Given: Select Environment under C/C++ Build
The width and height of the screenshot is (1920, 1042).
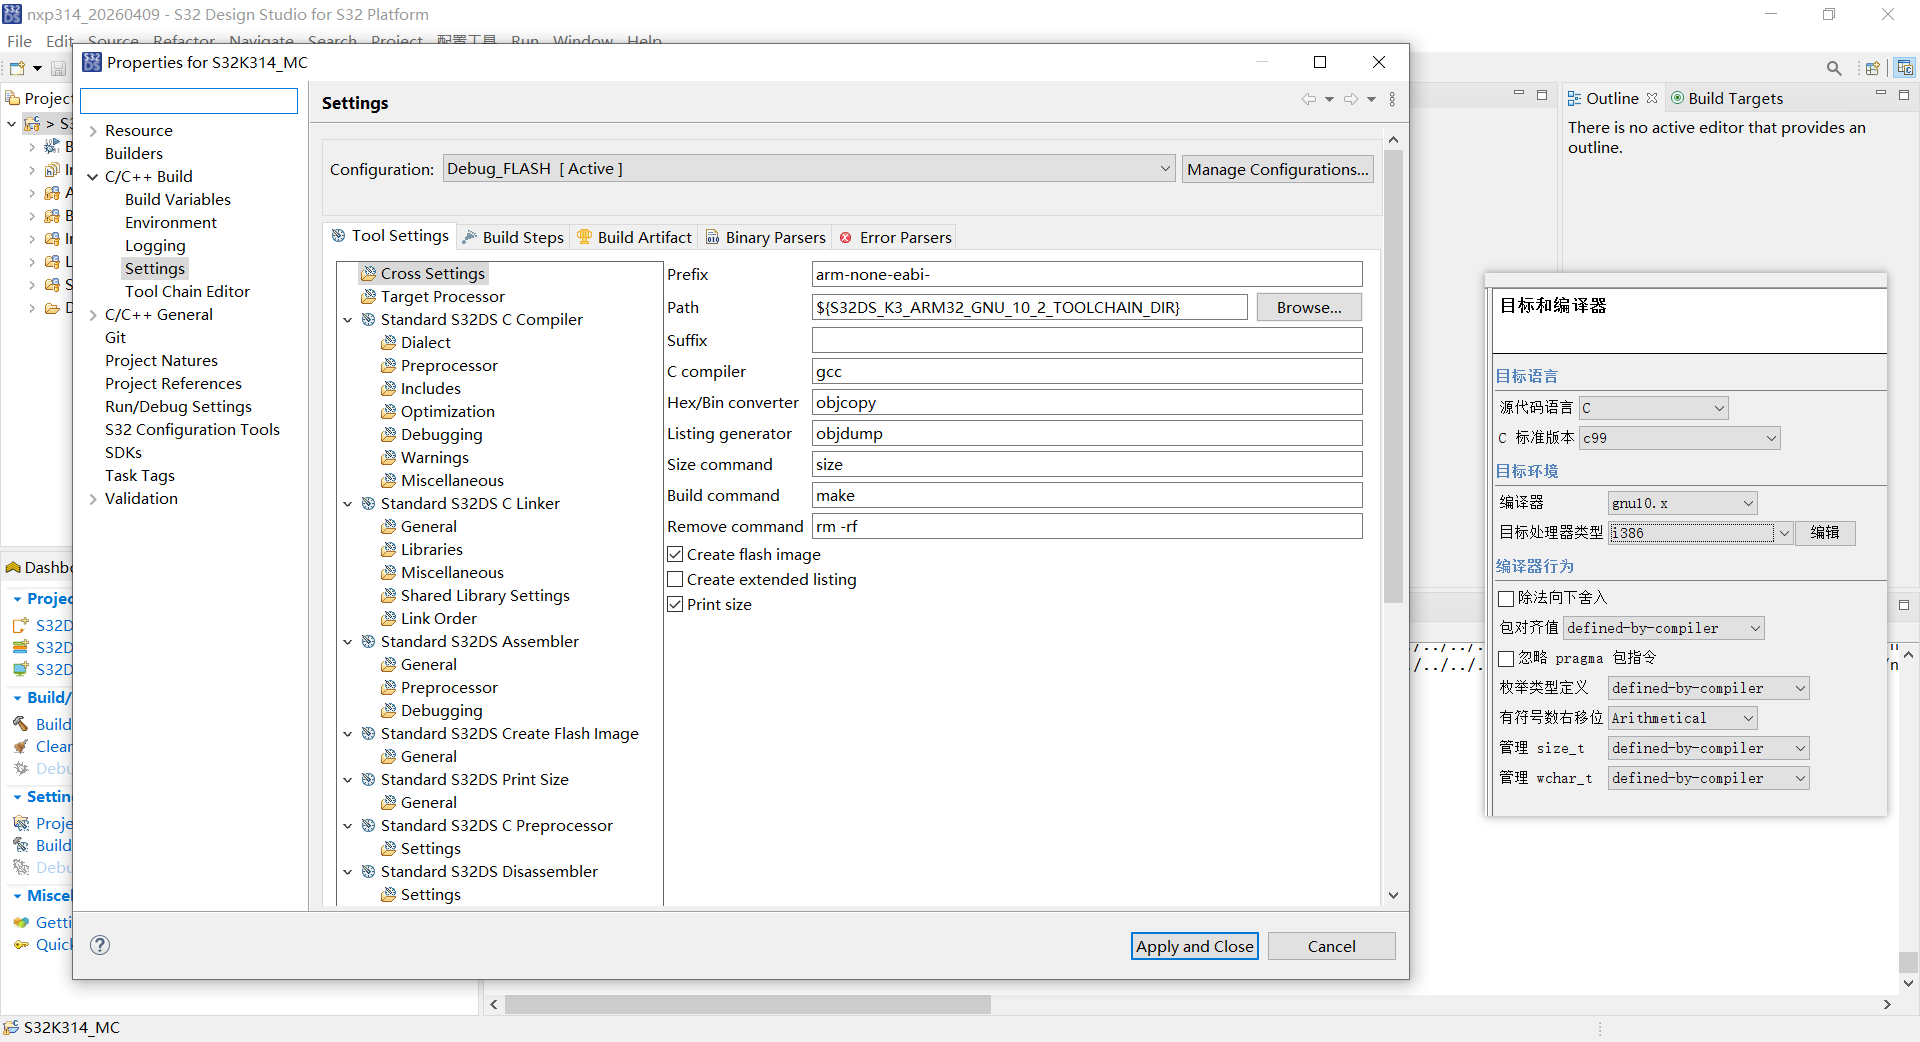Looking at the screenshot, I should 170,222.
